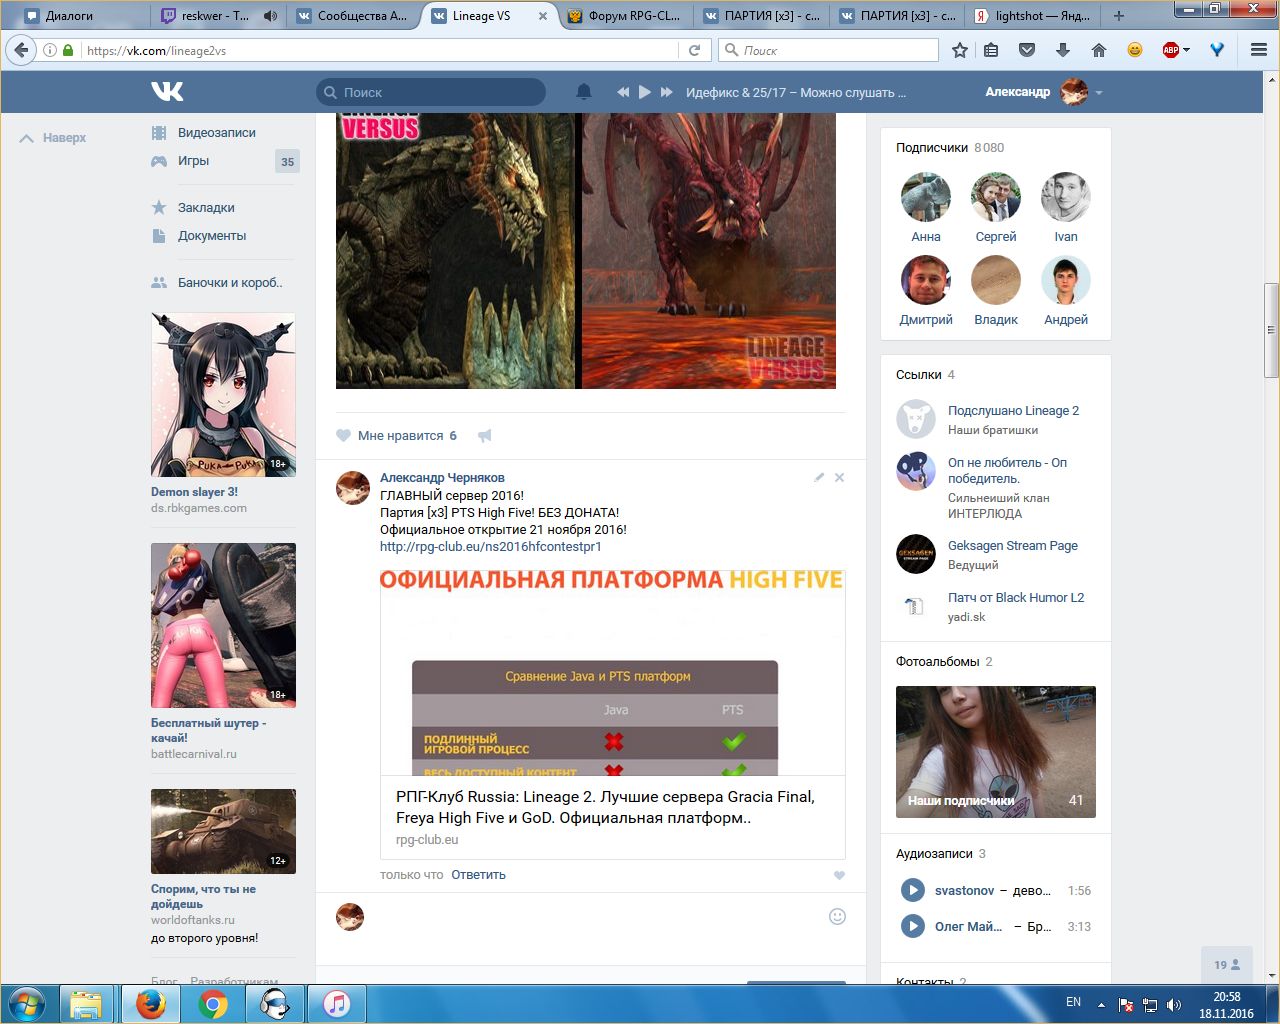Show hidden system tray icons
Viewport: 1280px width, 1024px height.
coord(1101,1004)
